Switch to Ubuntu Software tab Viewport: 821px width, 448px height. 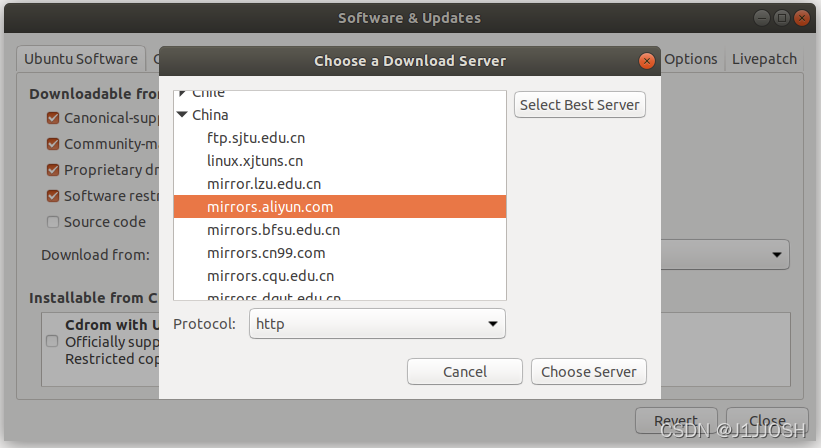pyautogui.click(x=81, y=59)
